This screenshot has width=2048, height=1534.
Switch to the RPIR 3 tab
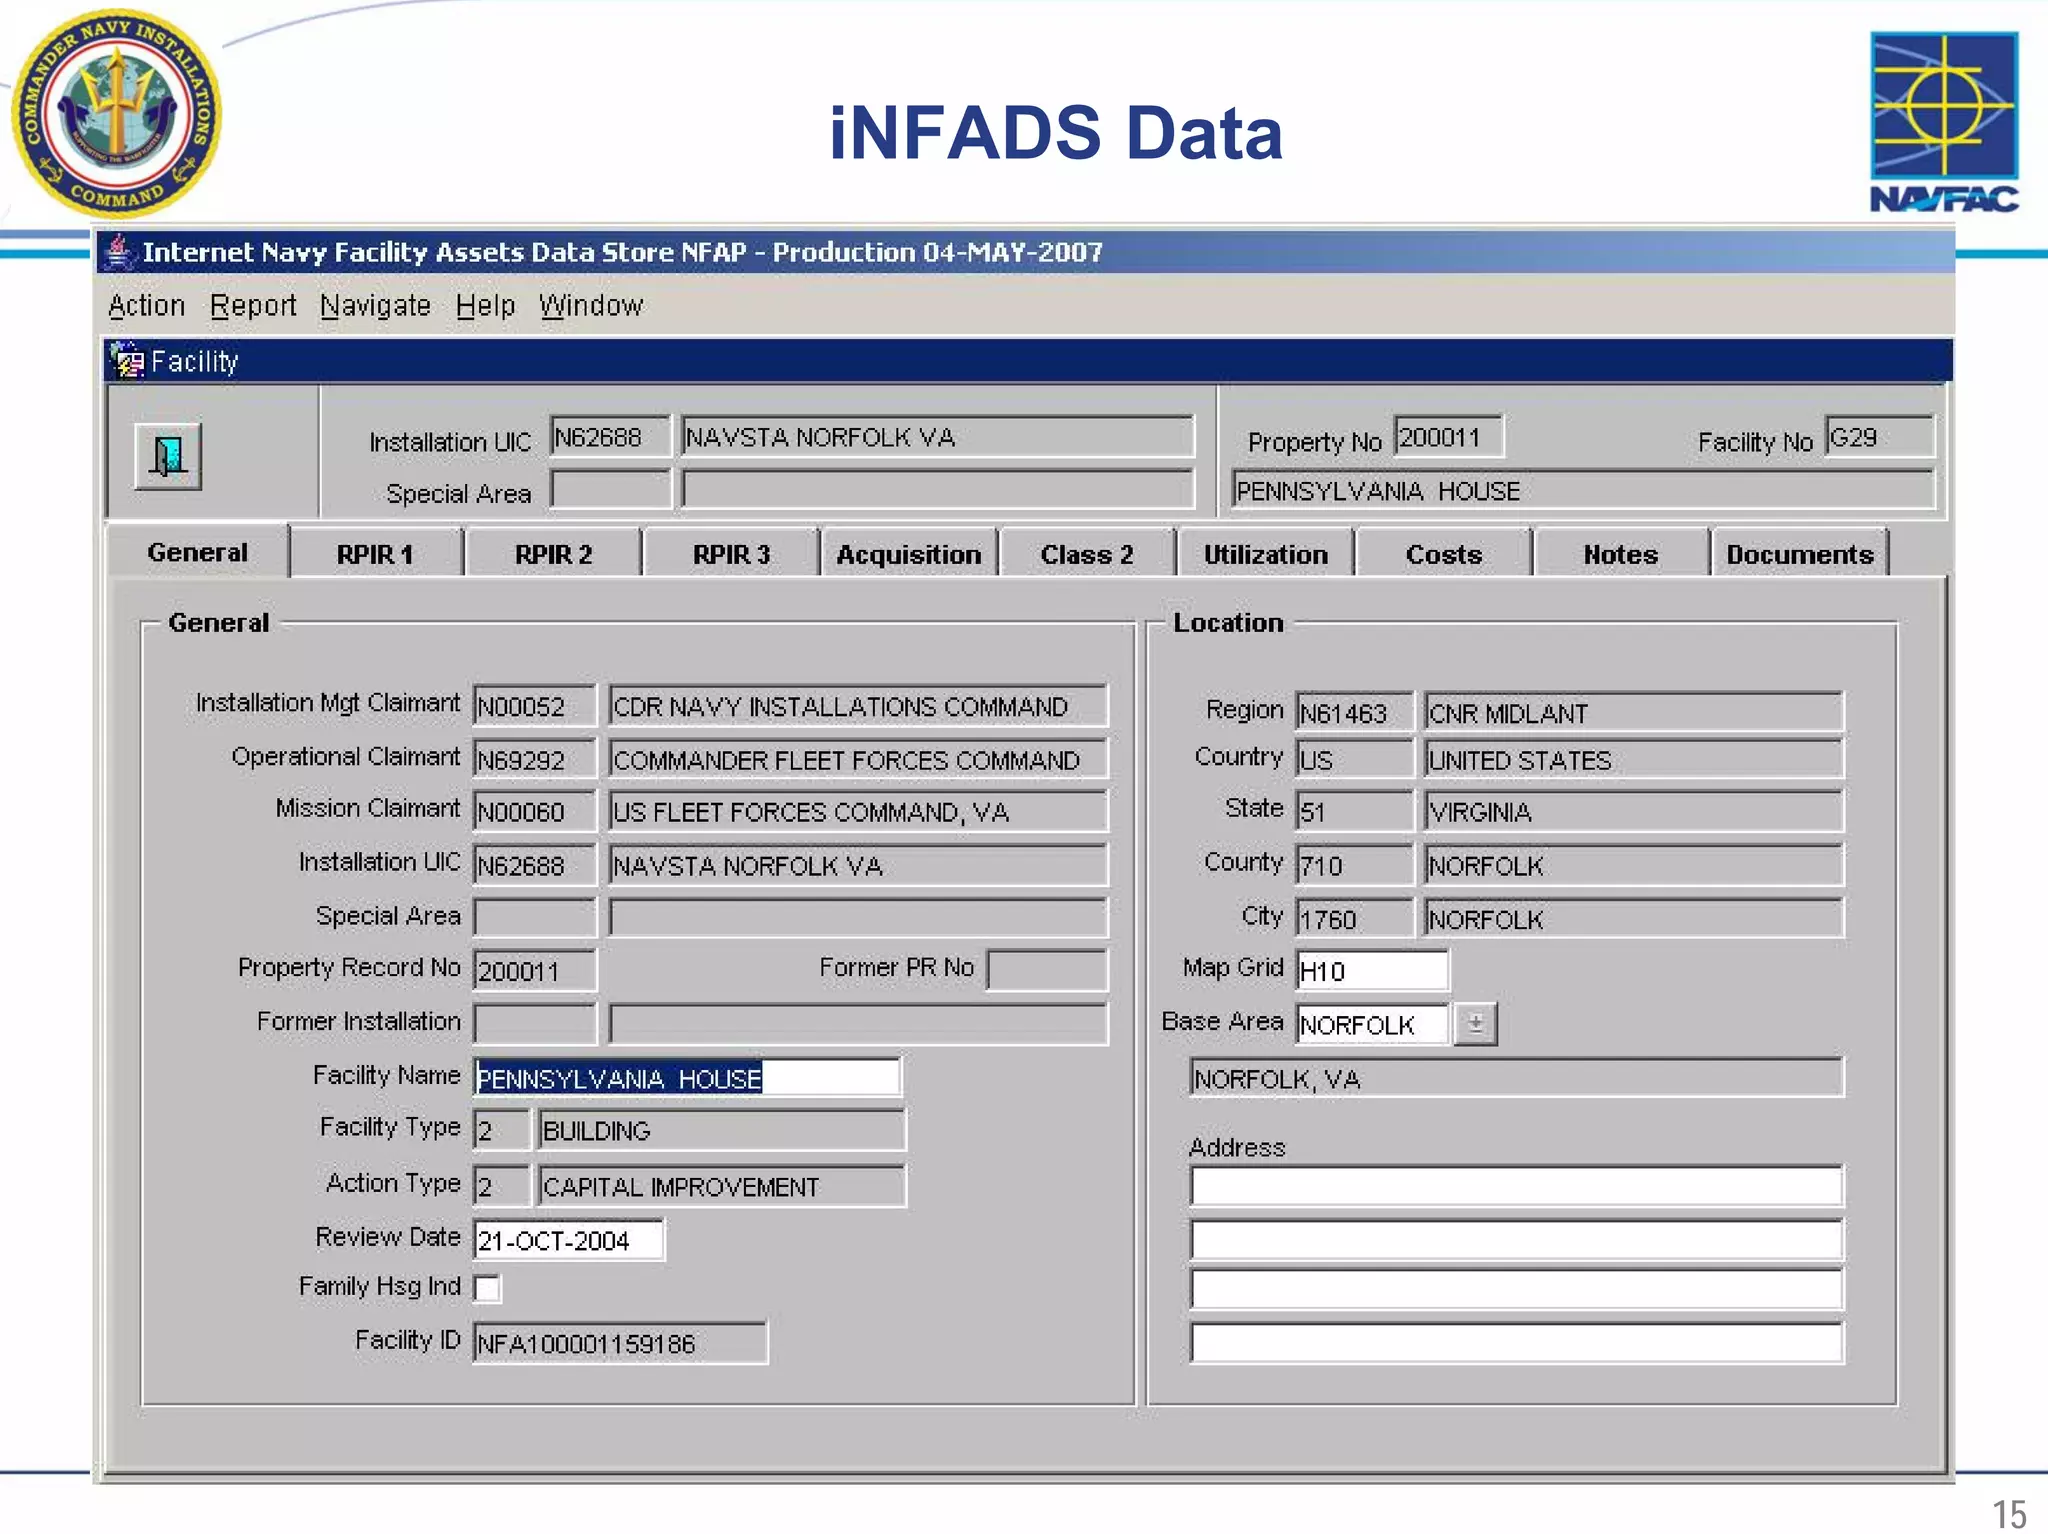(x=731, y=554)
